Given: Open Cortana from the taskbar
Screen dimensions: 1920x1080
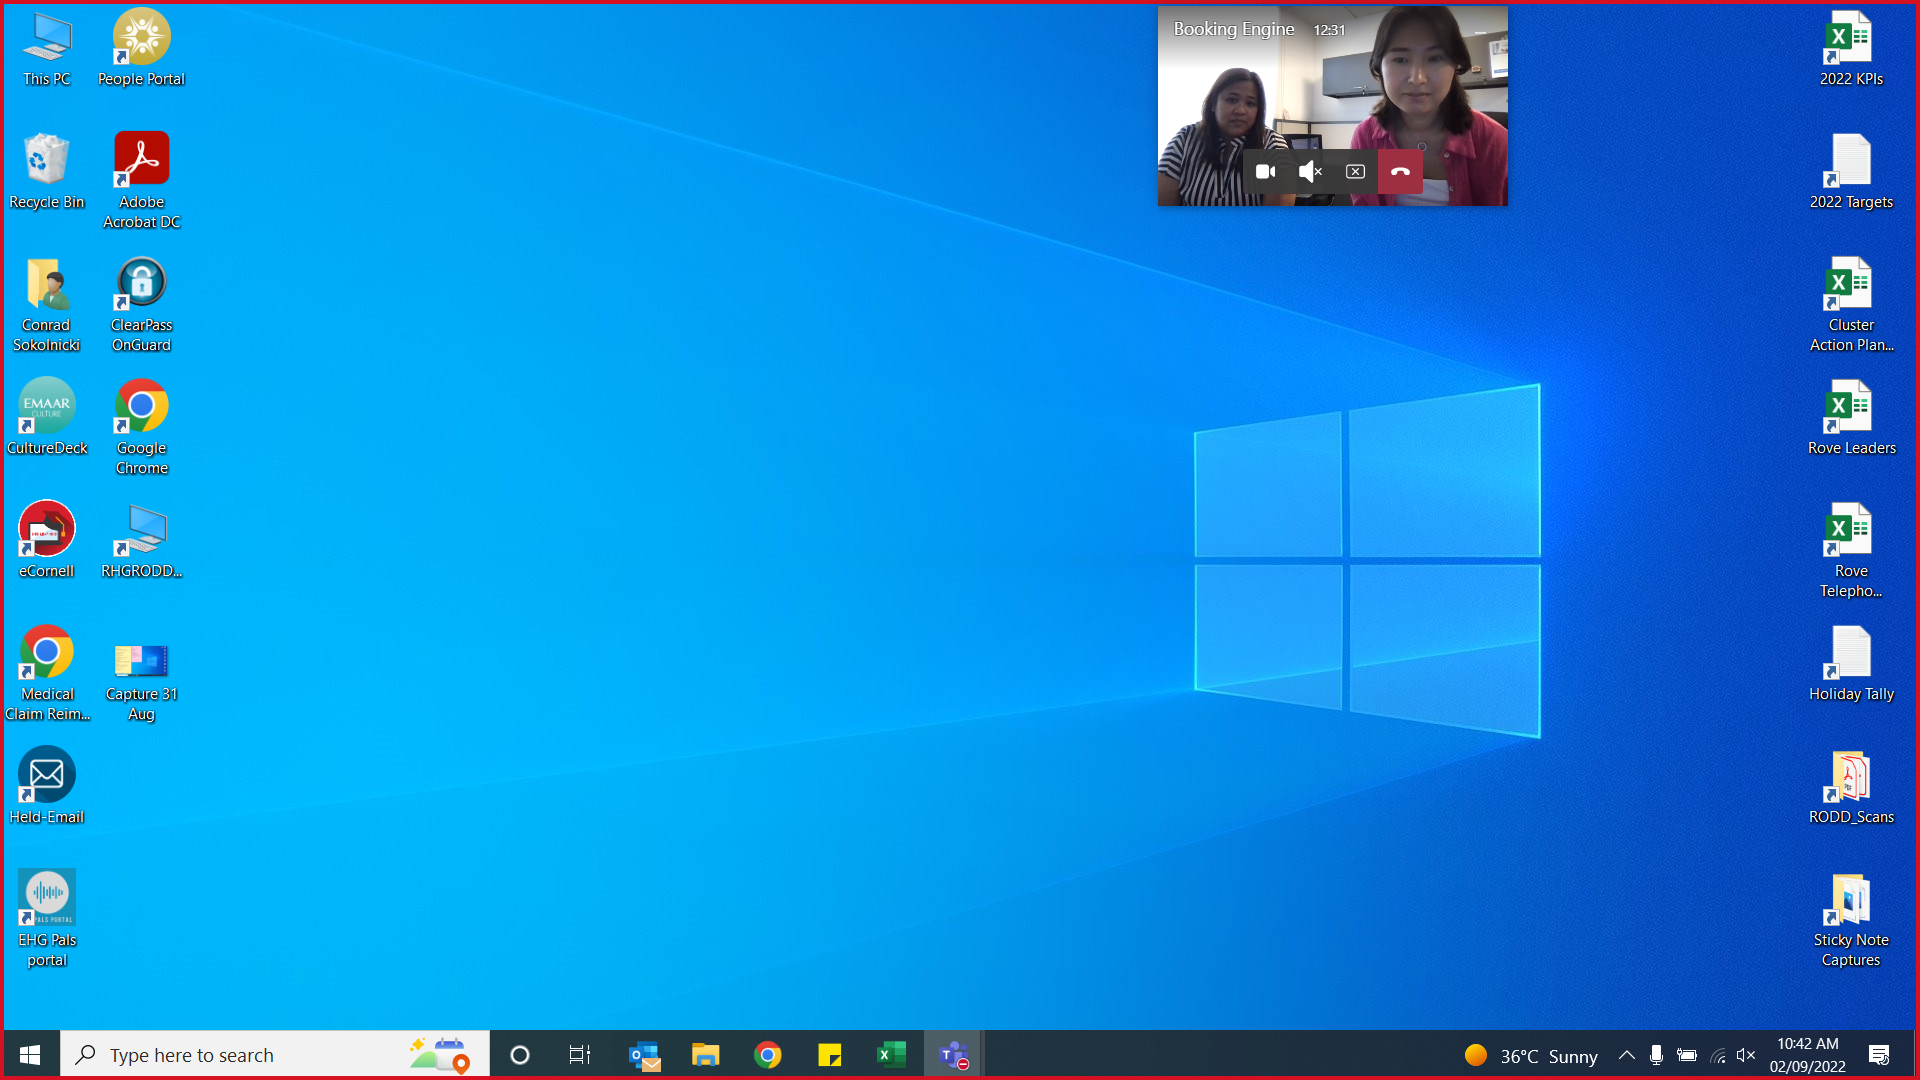Looking at the screenshot, I should (x=519, y=1055).
